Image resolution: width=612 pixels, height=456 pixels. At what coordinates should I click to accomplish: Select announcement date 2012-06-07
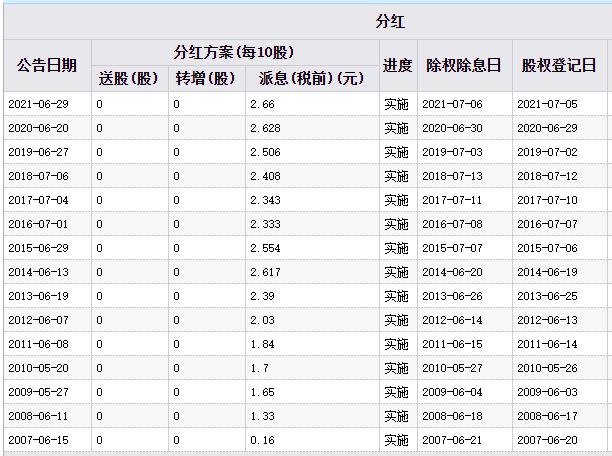38,320
